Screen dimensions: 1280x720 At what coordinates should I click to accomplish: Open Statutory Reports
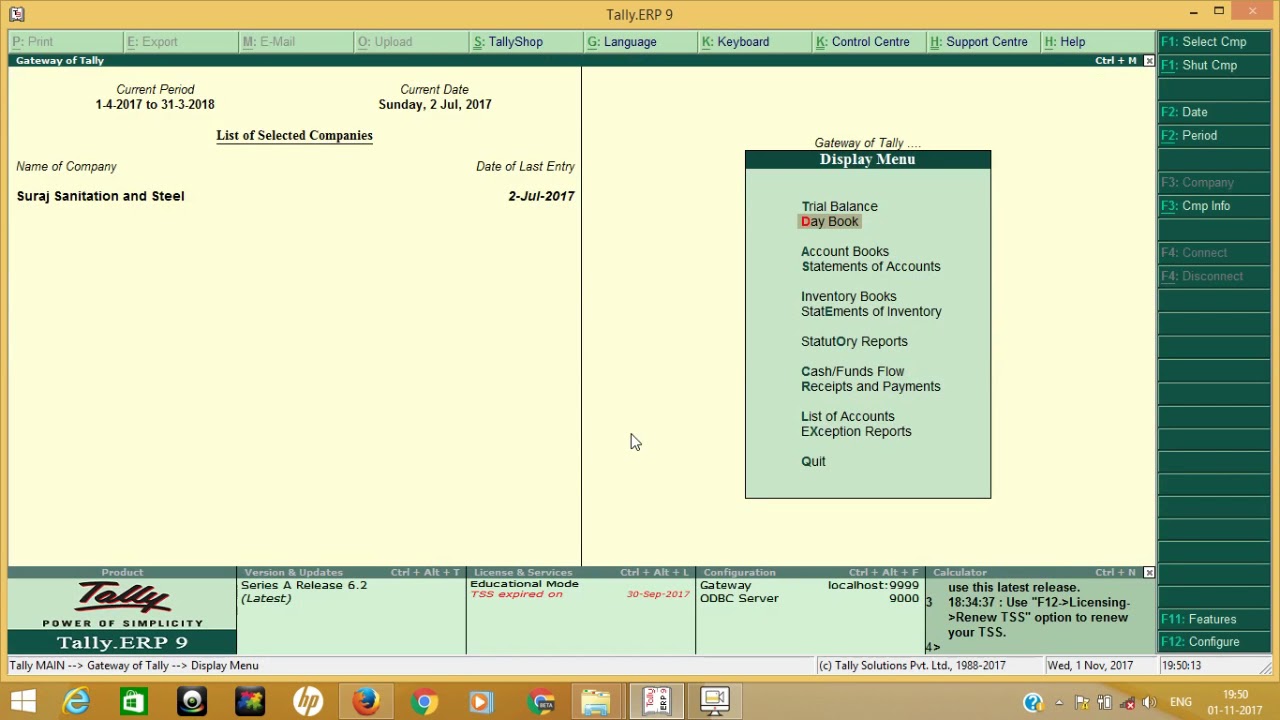point(854,341)
